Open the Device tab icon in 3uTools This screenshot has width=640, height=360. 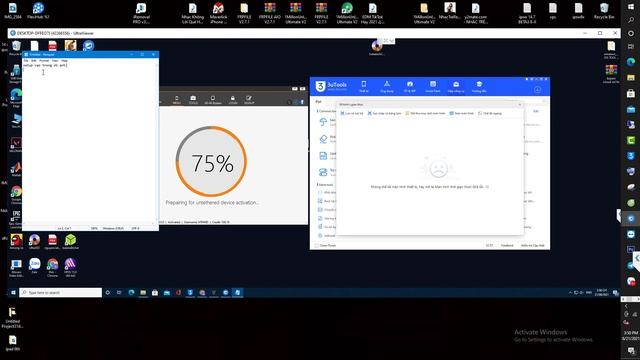(x=363, y=86)
